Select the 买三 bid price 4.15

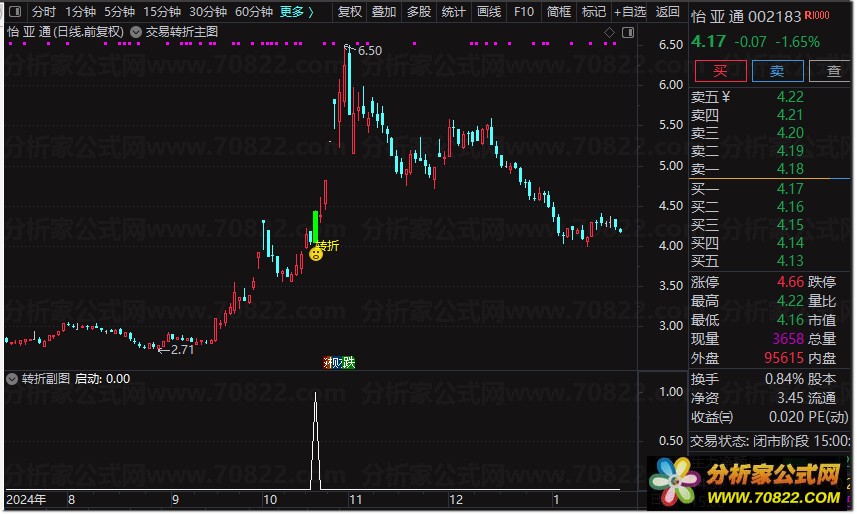[790, 225]
